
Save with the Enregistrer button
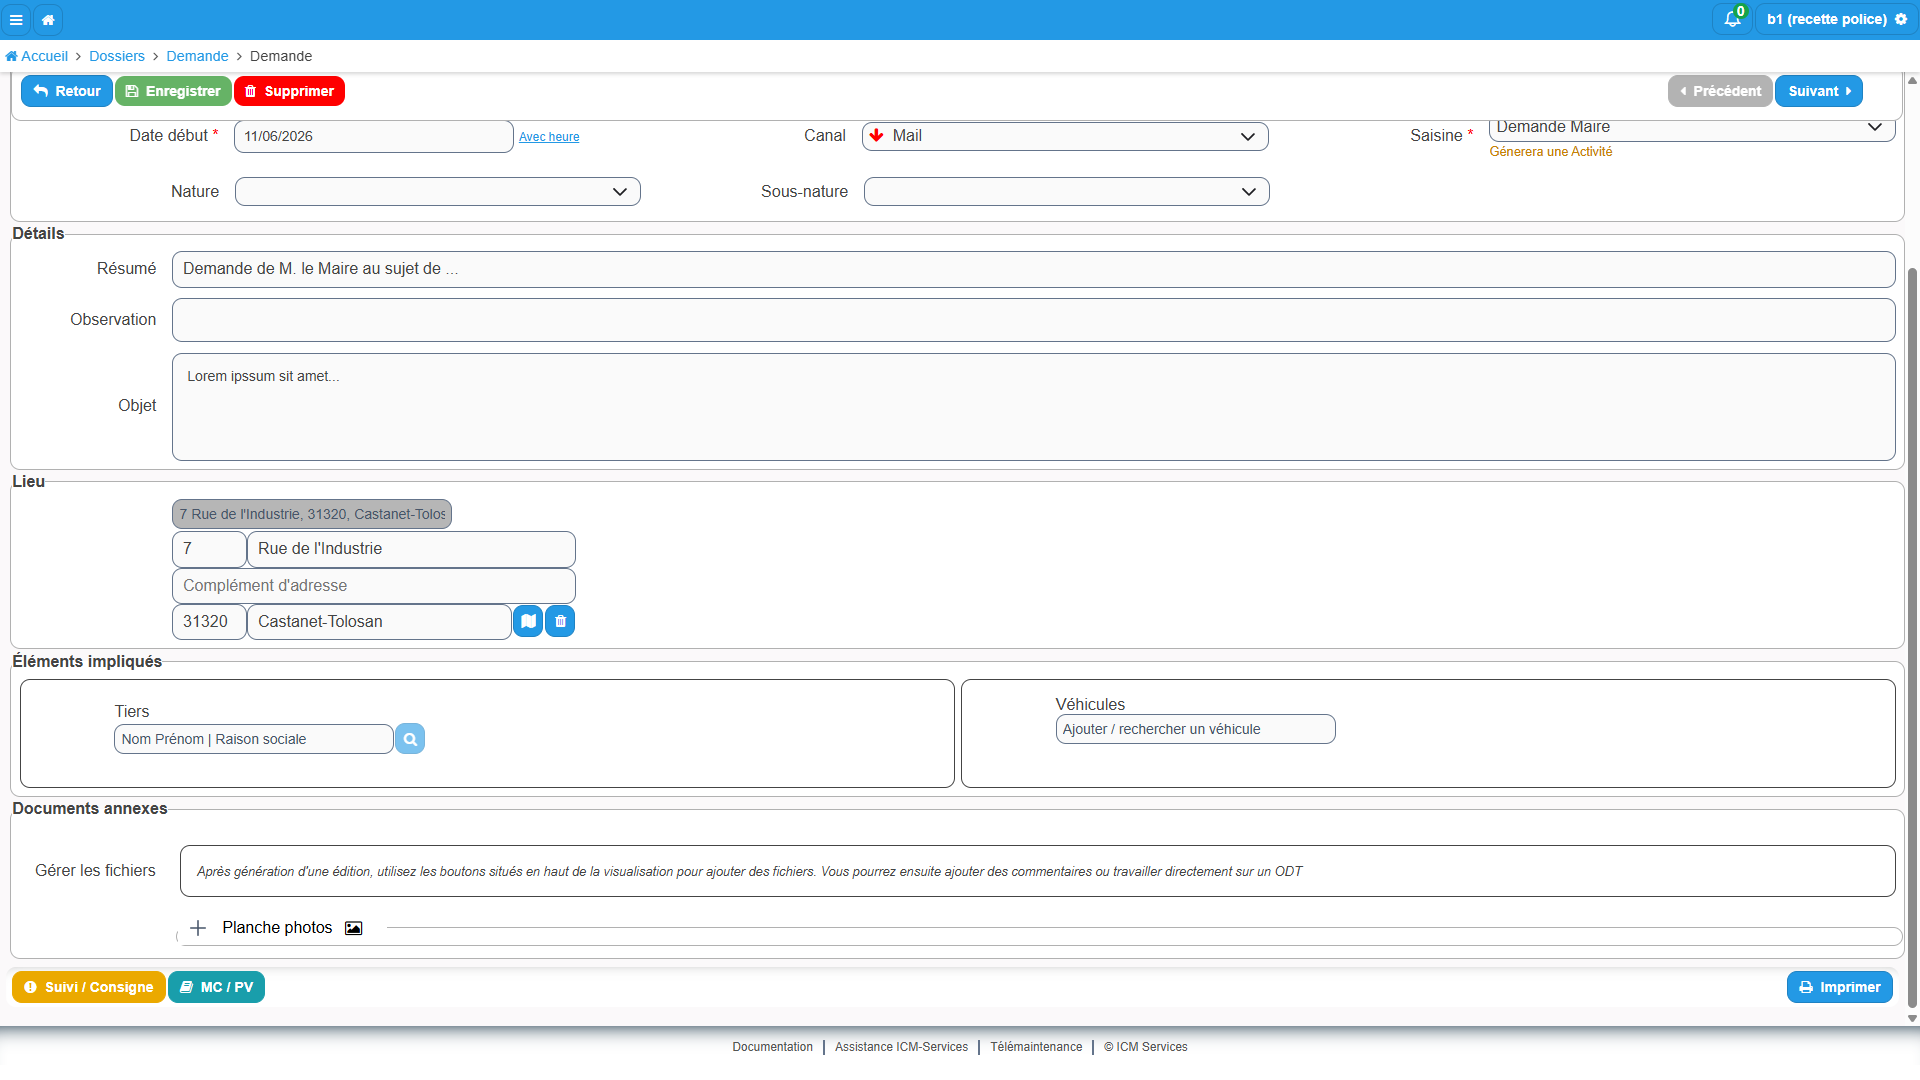click(x=173, y=91)
